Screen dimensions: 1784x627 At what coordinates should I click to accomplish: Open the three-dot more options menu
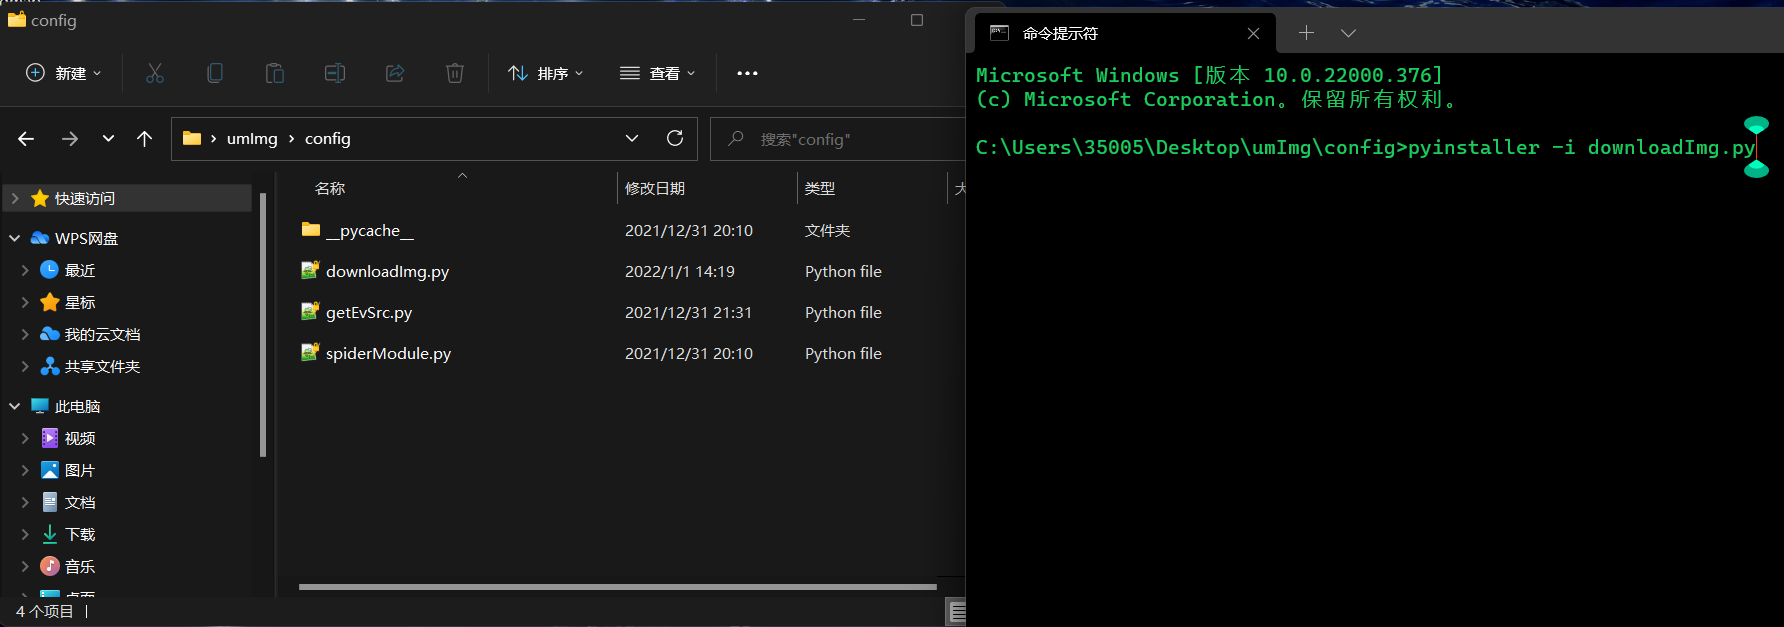pyautogui.click(x=747, y=73)
